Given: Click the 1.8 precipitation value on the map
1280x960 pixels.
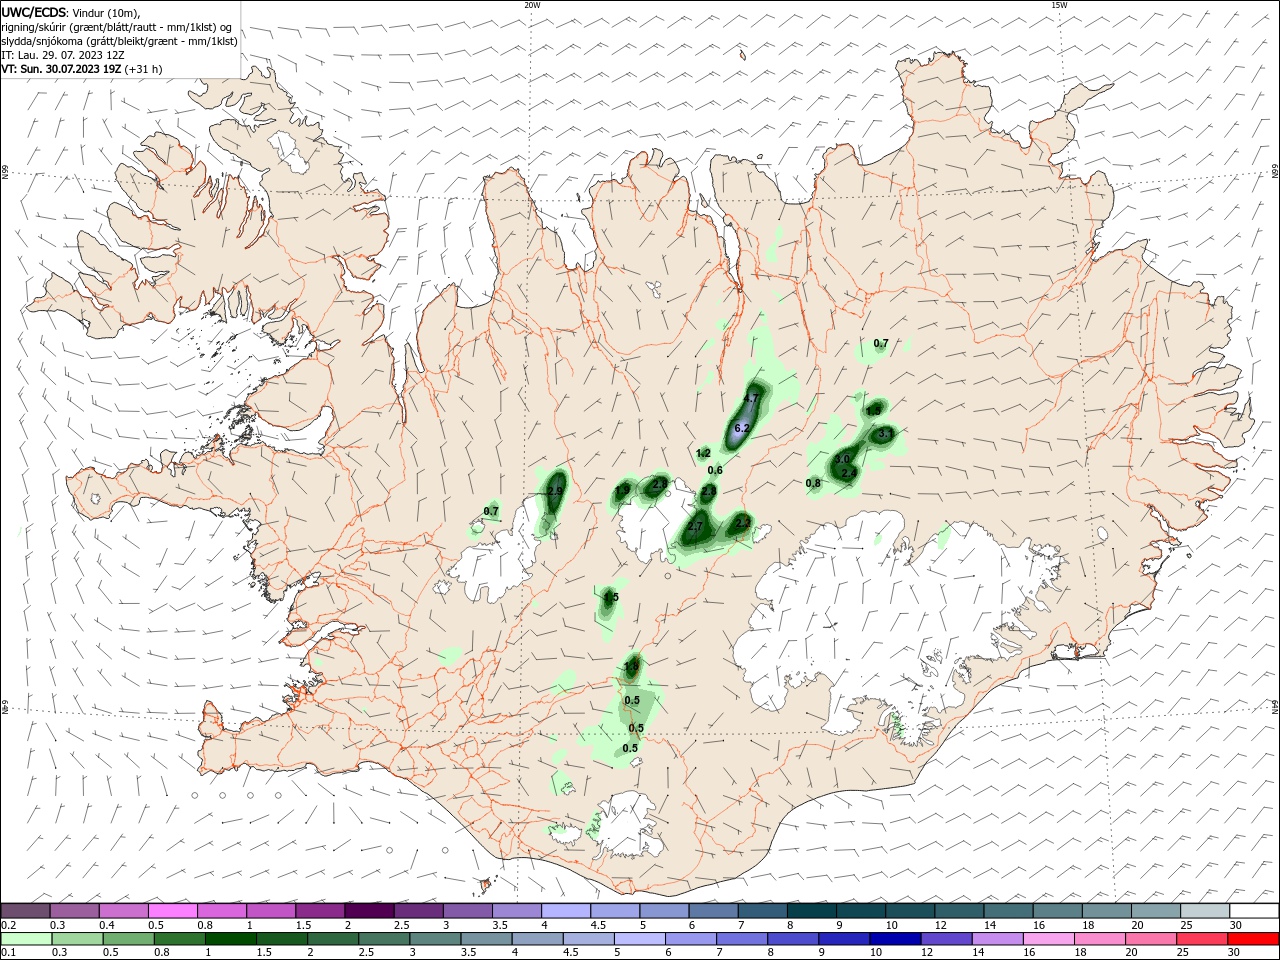Looking at the screenshot, I should coord(631,667).
